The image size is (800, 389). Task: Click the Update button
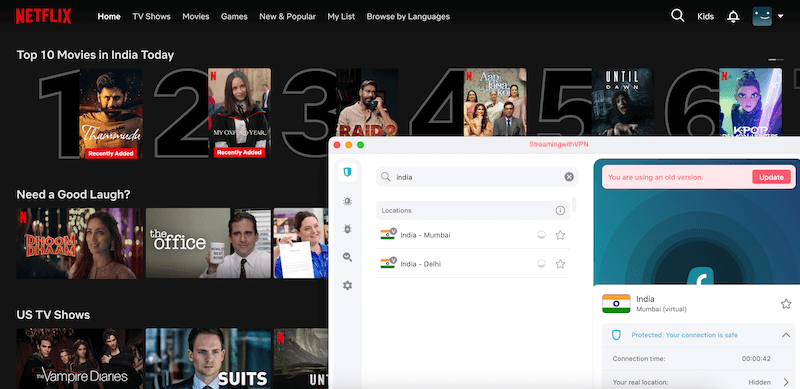coord(771,177)
